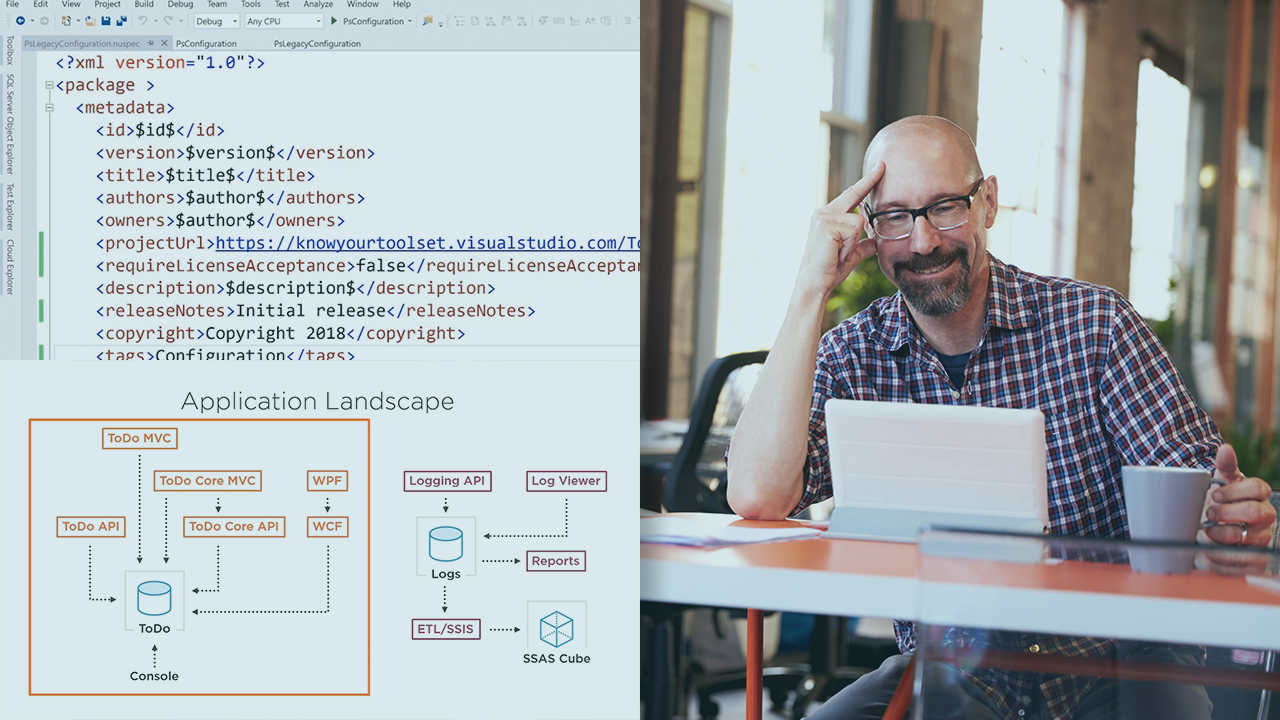
Task: Open the SQL Server Object Explorer panel
Action: pyautogui.click(x=10, y=124)
